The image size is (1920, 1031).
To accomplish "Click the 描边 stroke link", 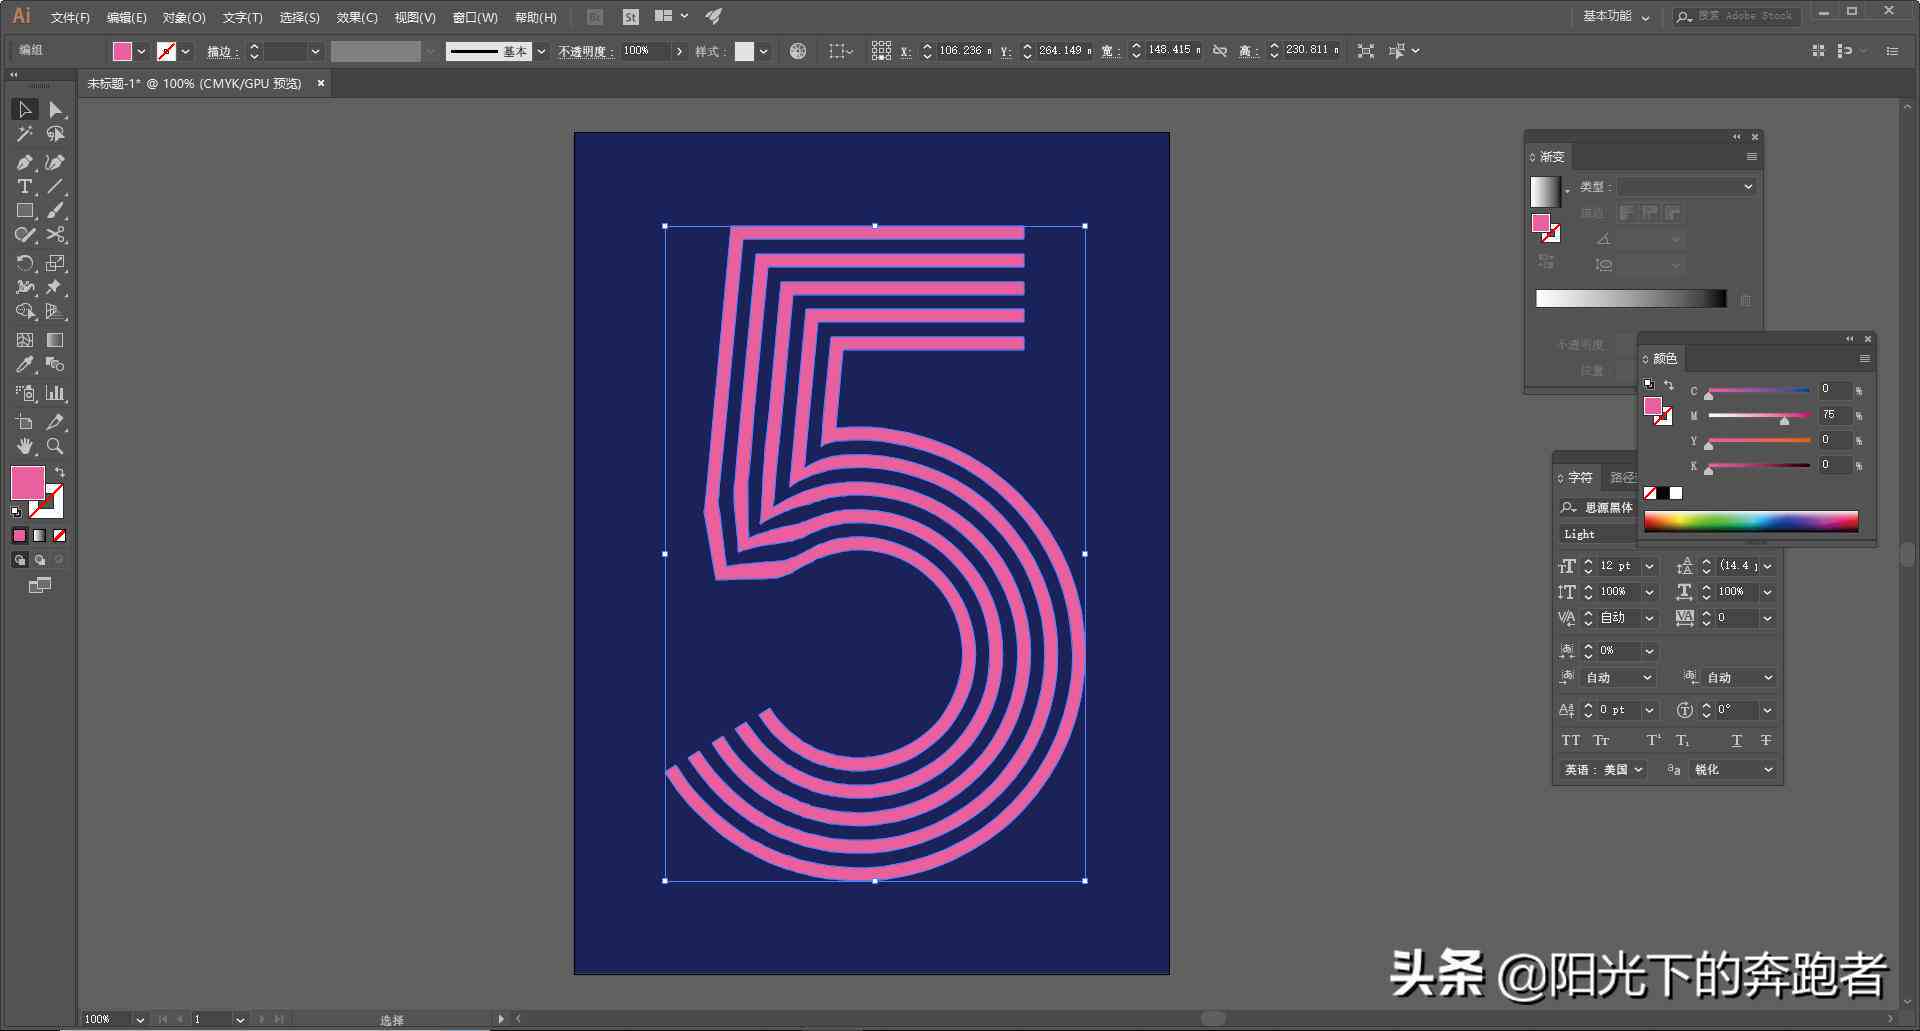I will click(220, 51).
